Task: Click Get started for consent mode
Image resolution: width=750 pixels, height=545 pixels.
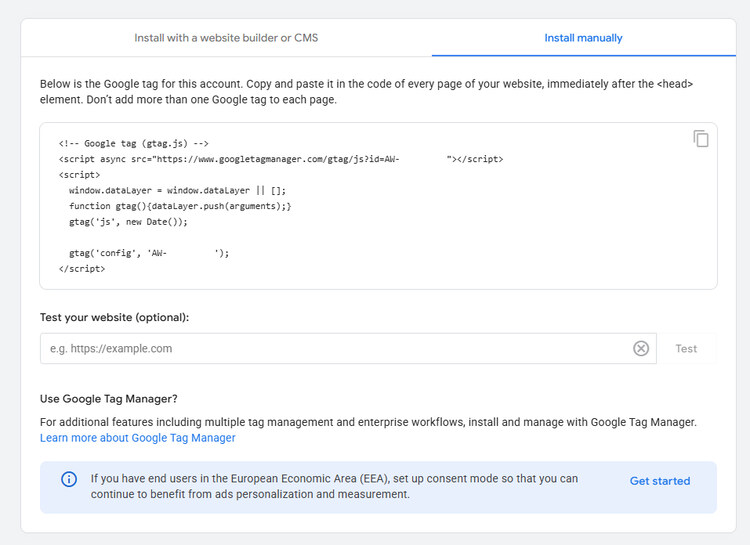Action: click(x=660, y=481)
